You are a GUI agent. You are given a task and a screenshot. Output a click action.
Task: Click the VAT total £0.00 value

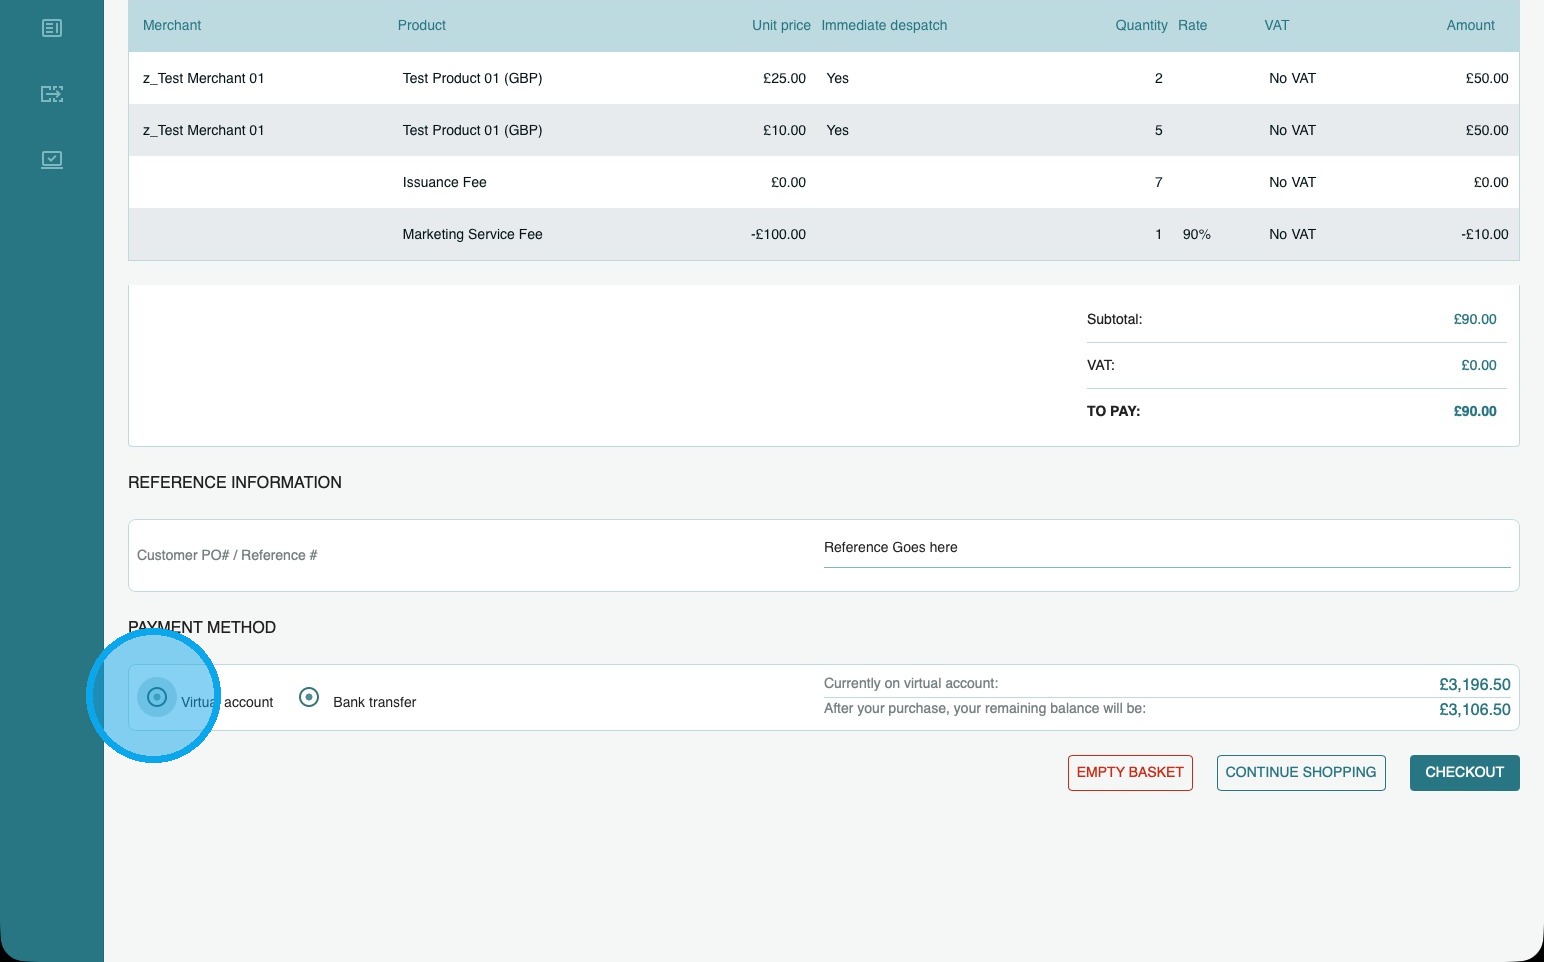pos(1479,365)
